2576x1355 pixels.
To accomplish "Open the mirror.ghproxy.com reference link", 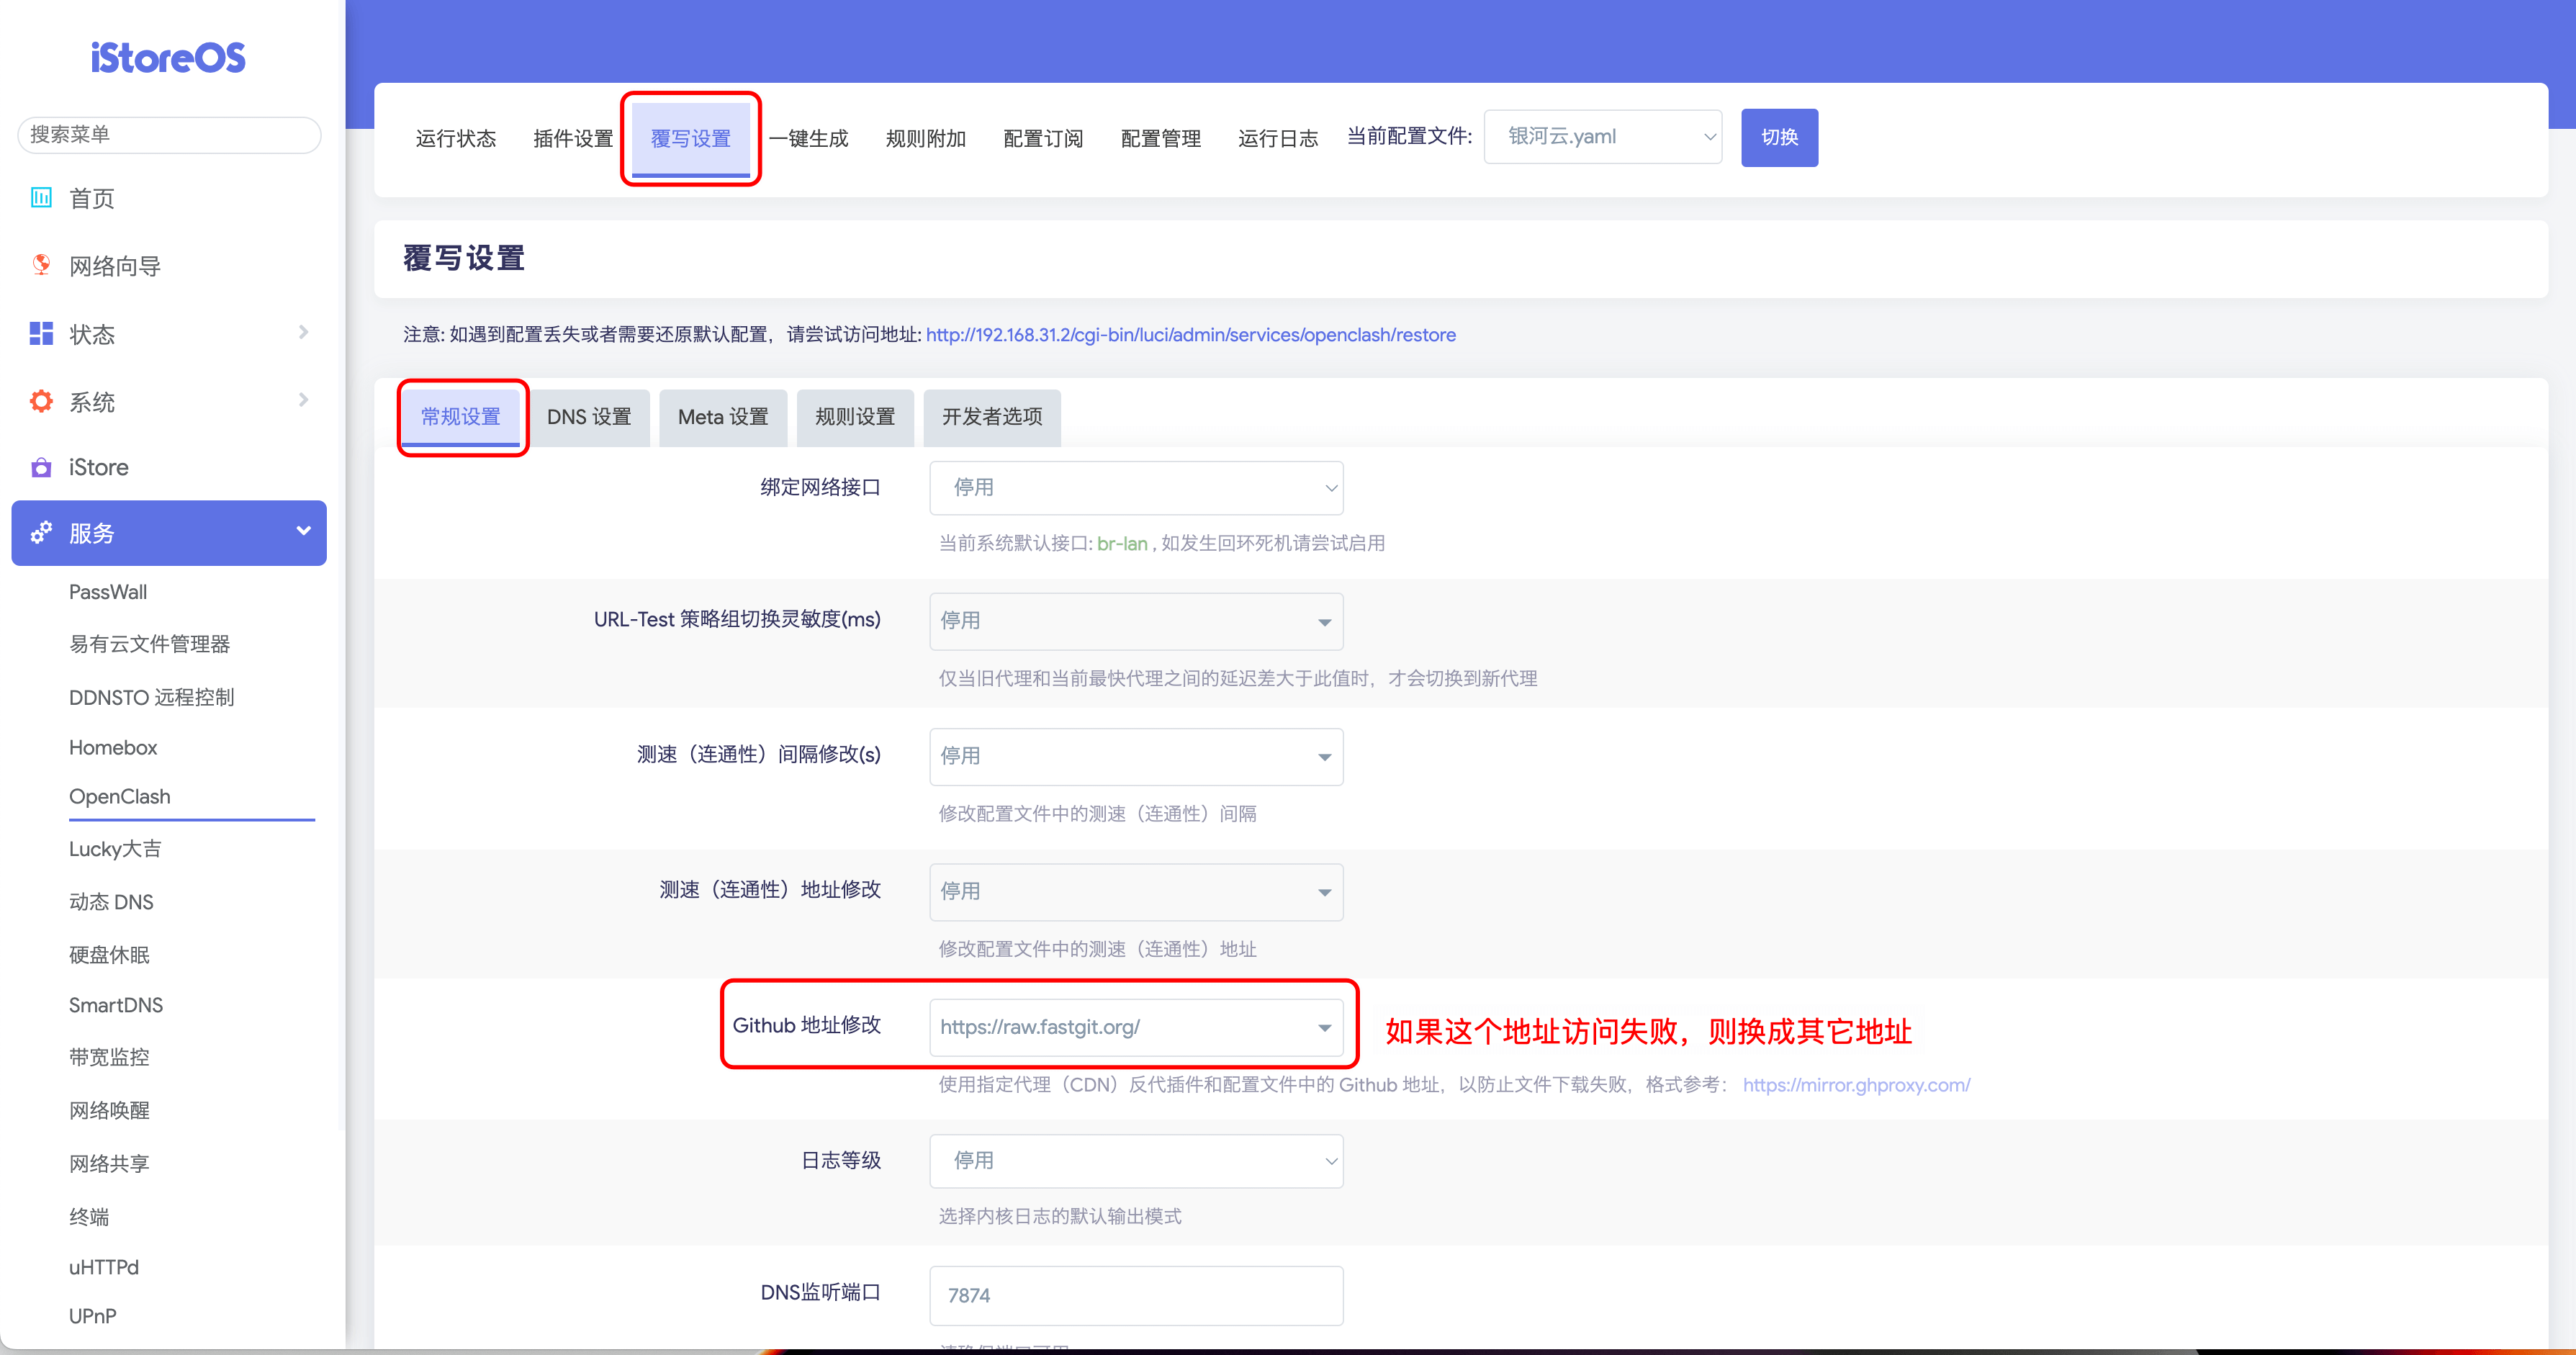I will (x=1856, y=1084).
